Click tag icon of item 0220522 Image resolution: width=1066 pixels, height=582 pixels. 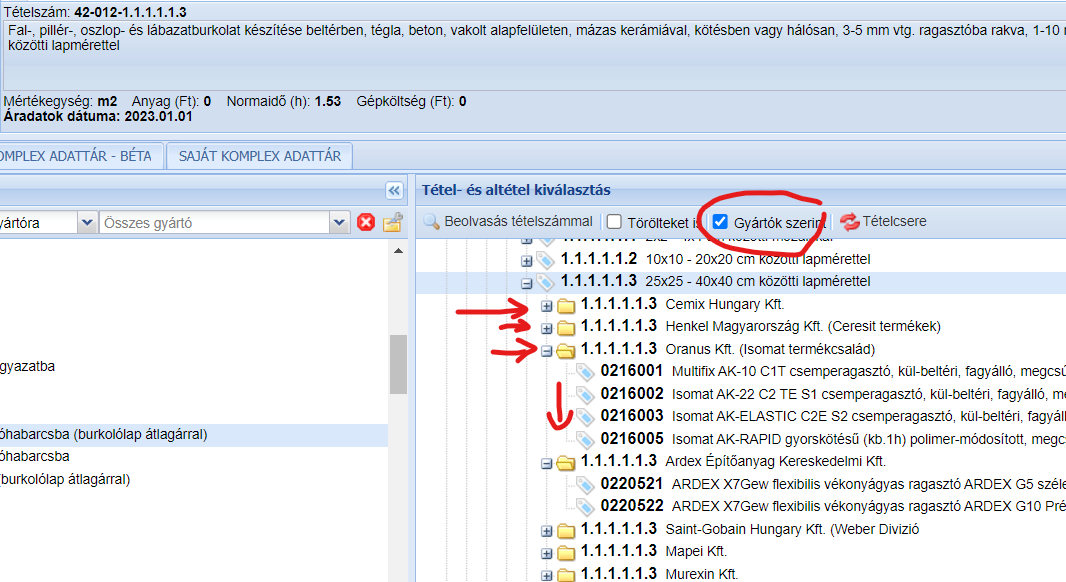(x=585, y=507)
